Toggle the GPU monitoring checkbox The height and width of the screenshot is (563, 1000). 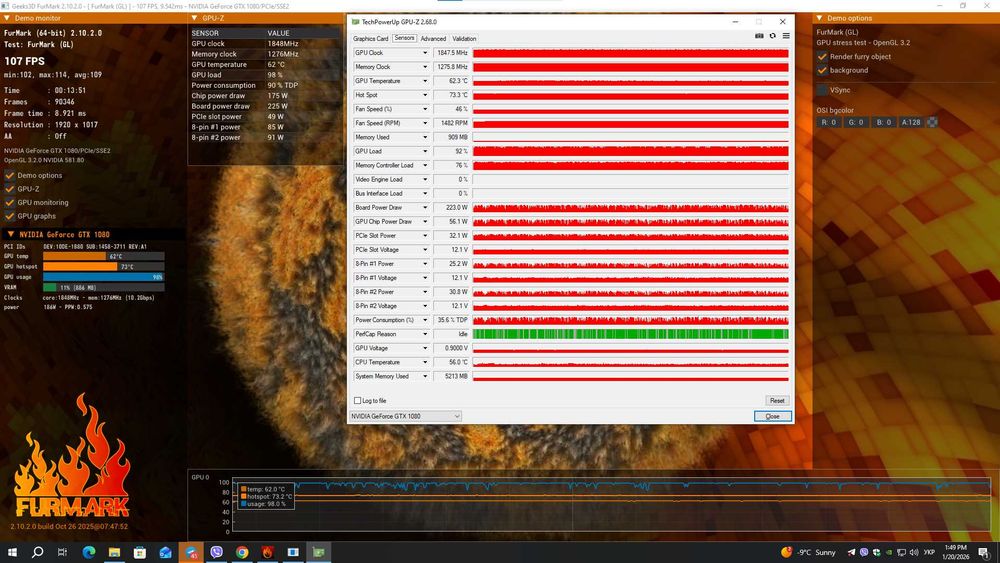click(10, 202)
